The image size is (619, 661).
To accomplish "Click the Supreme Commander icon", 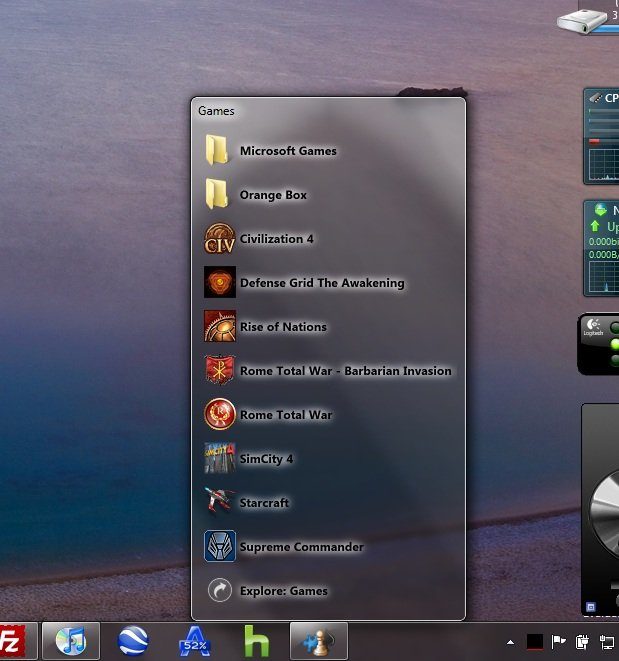I will tap(220, 546).
